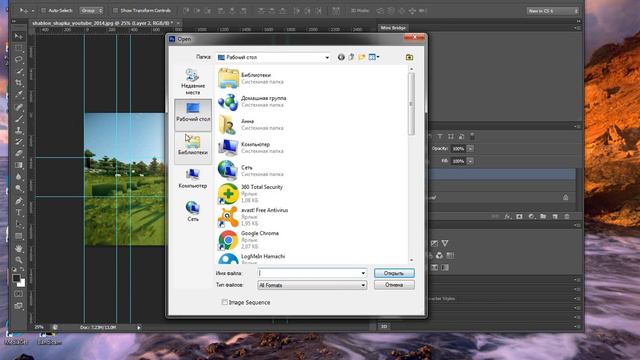Toggle Show Transform Controls checkbox
Image resolution: width=640 pixels, height=360 pixels.
pyautogui.click(x=116, y=11)
